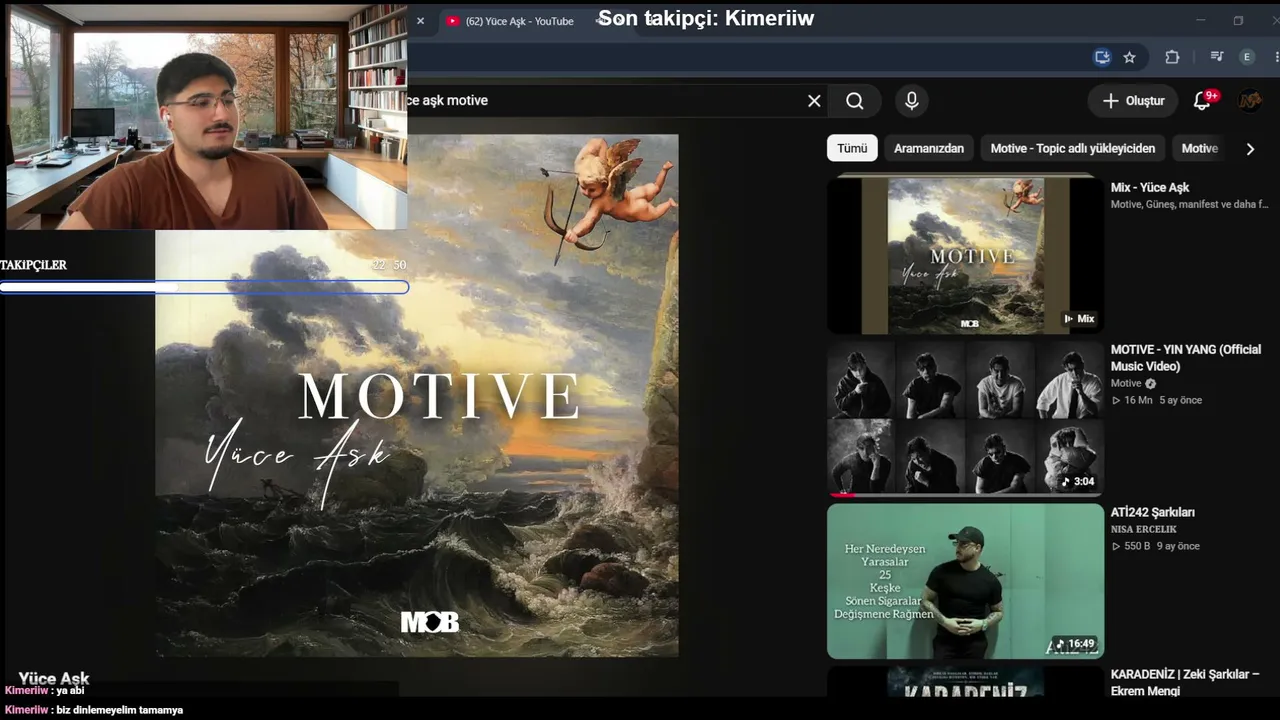Minimize the Chrome window
The width and height of the screenshot is (1280, 720).
(x=1201, y=20)
